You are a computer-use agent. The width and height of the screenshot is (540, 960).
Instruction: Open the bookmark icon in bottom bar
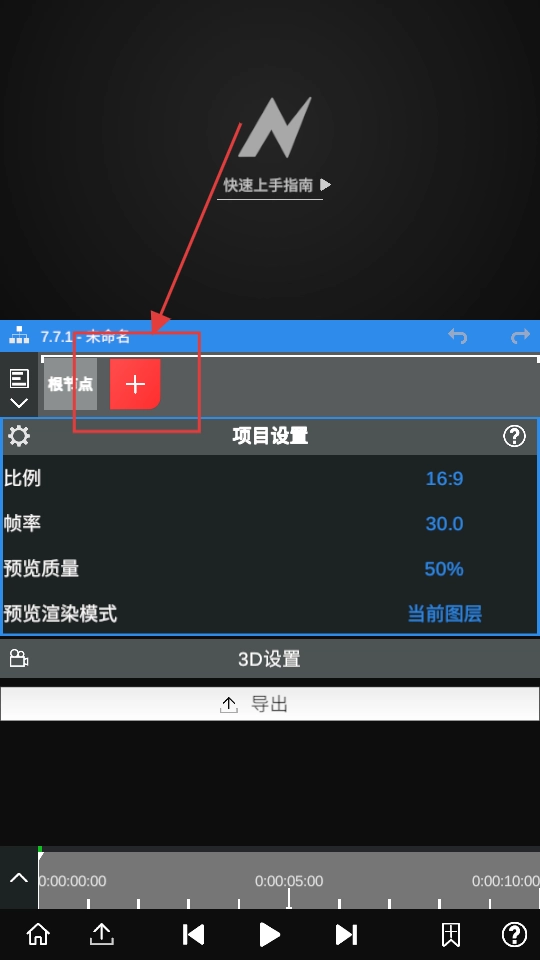451,934
